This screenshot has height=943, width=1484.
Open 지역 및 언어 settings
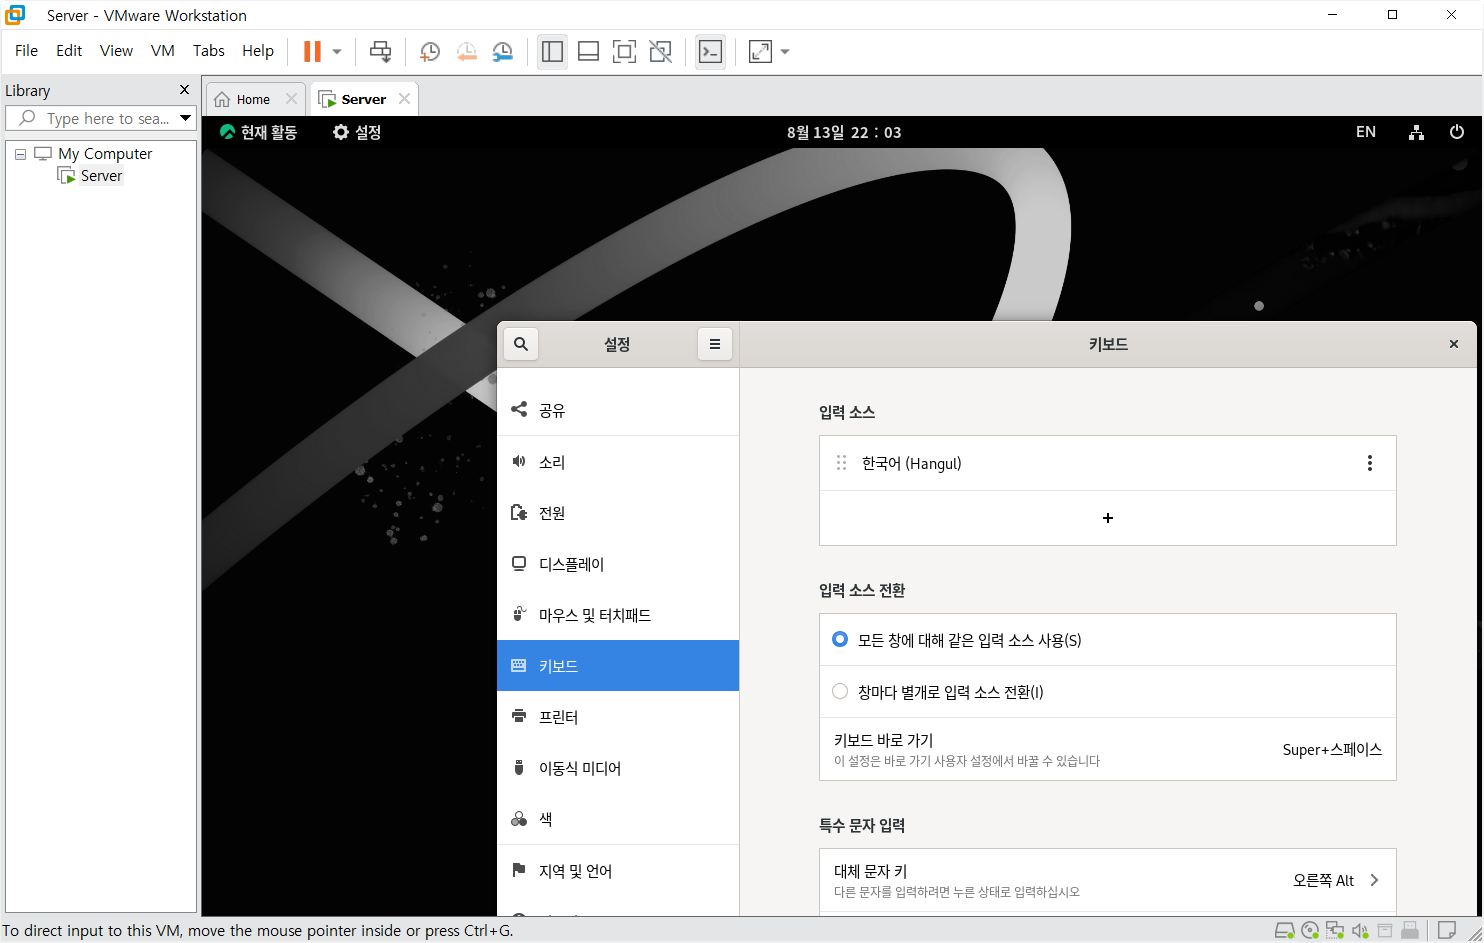(618, 871)
